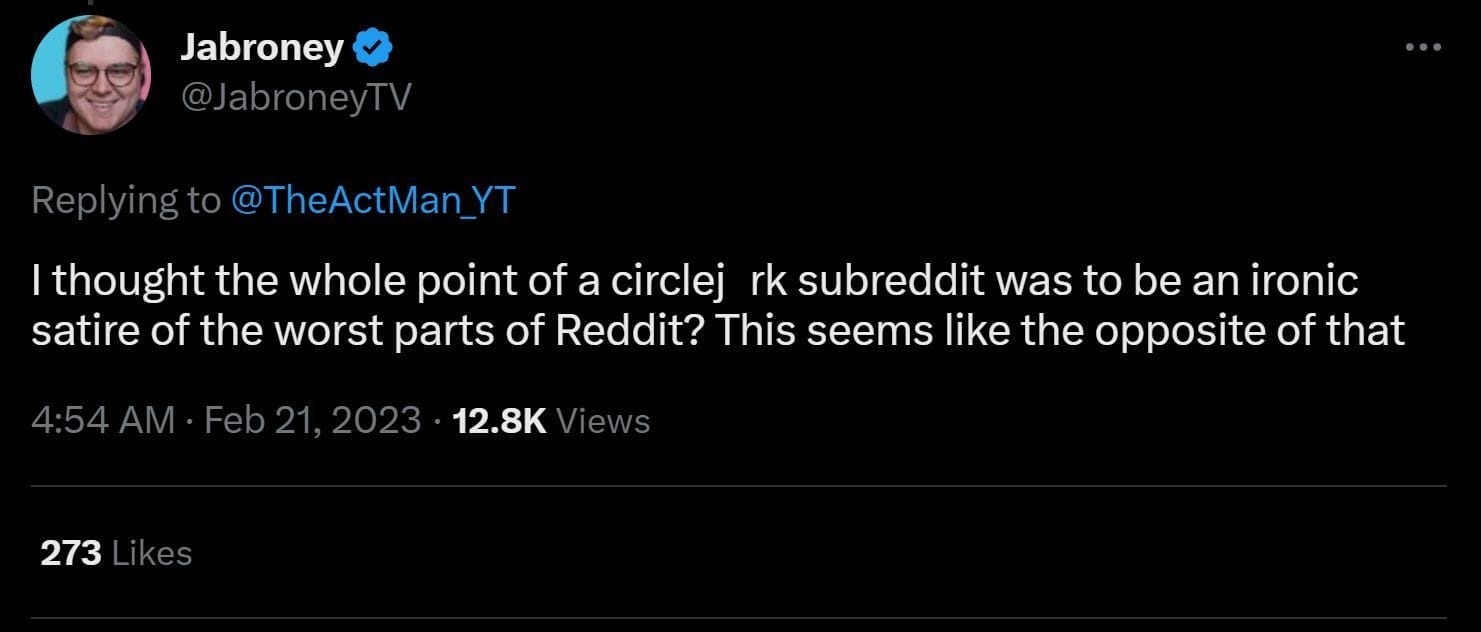Click the Likes label next to 273
This screenshot has width=1481, height=632.
point(150,551)
